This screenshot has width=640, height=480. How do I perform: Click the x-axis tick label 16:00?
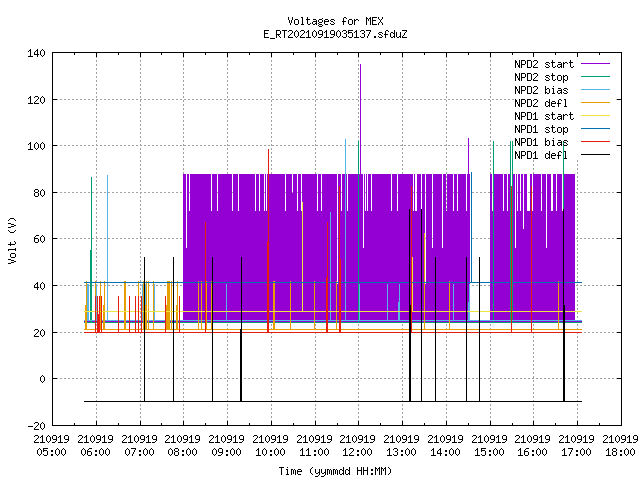[533, 452]
